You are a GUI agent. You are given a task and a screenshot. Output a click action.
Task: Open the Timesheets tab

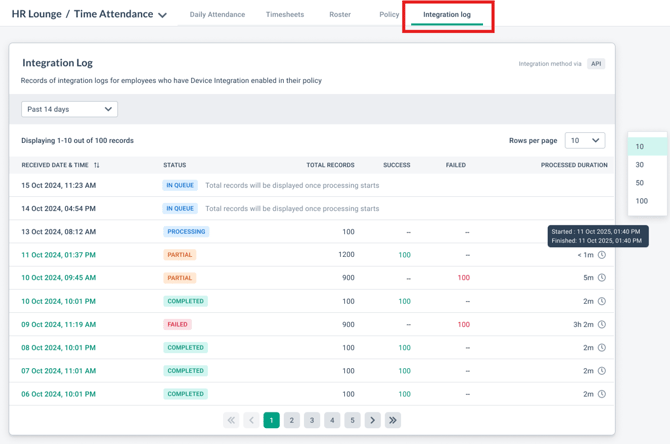285,15
